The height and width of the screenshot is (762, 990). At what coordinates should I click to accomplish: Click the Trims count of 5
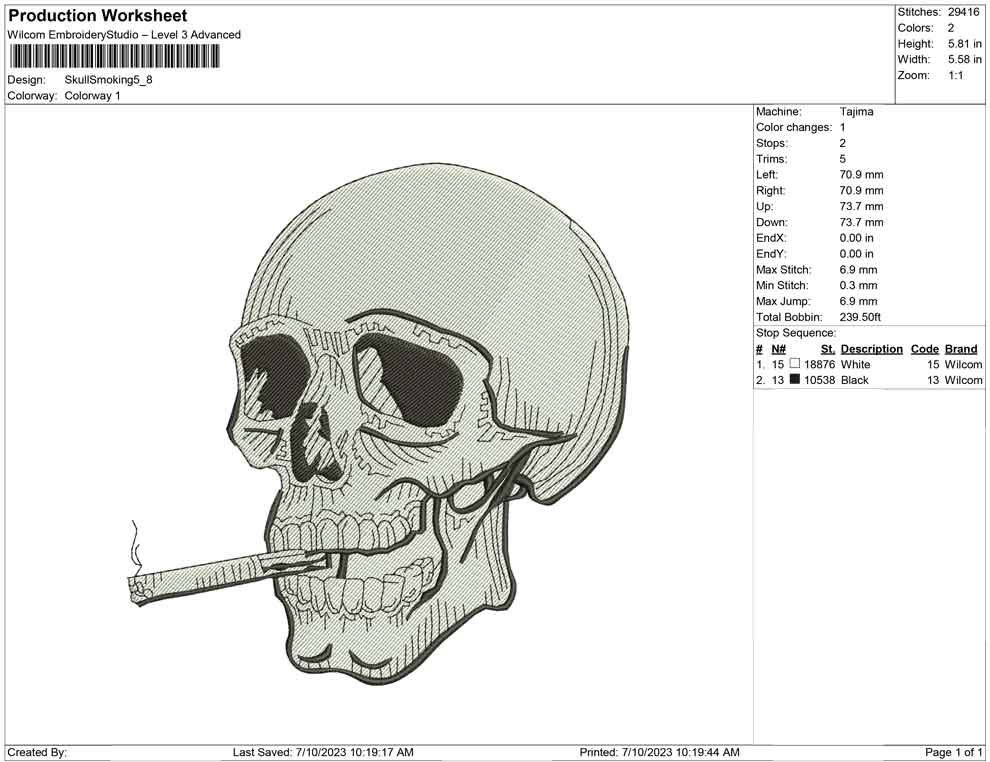tap(842, 158)
